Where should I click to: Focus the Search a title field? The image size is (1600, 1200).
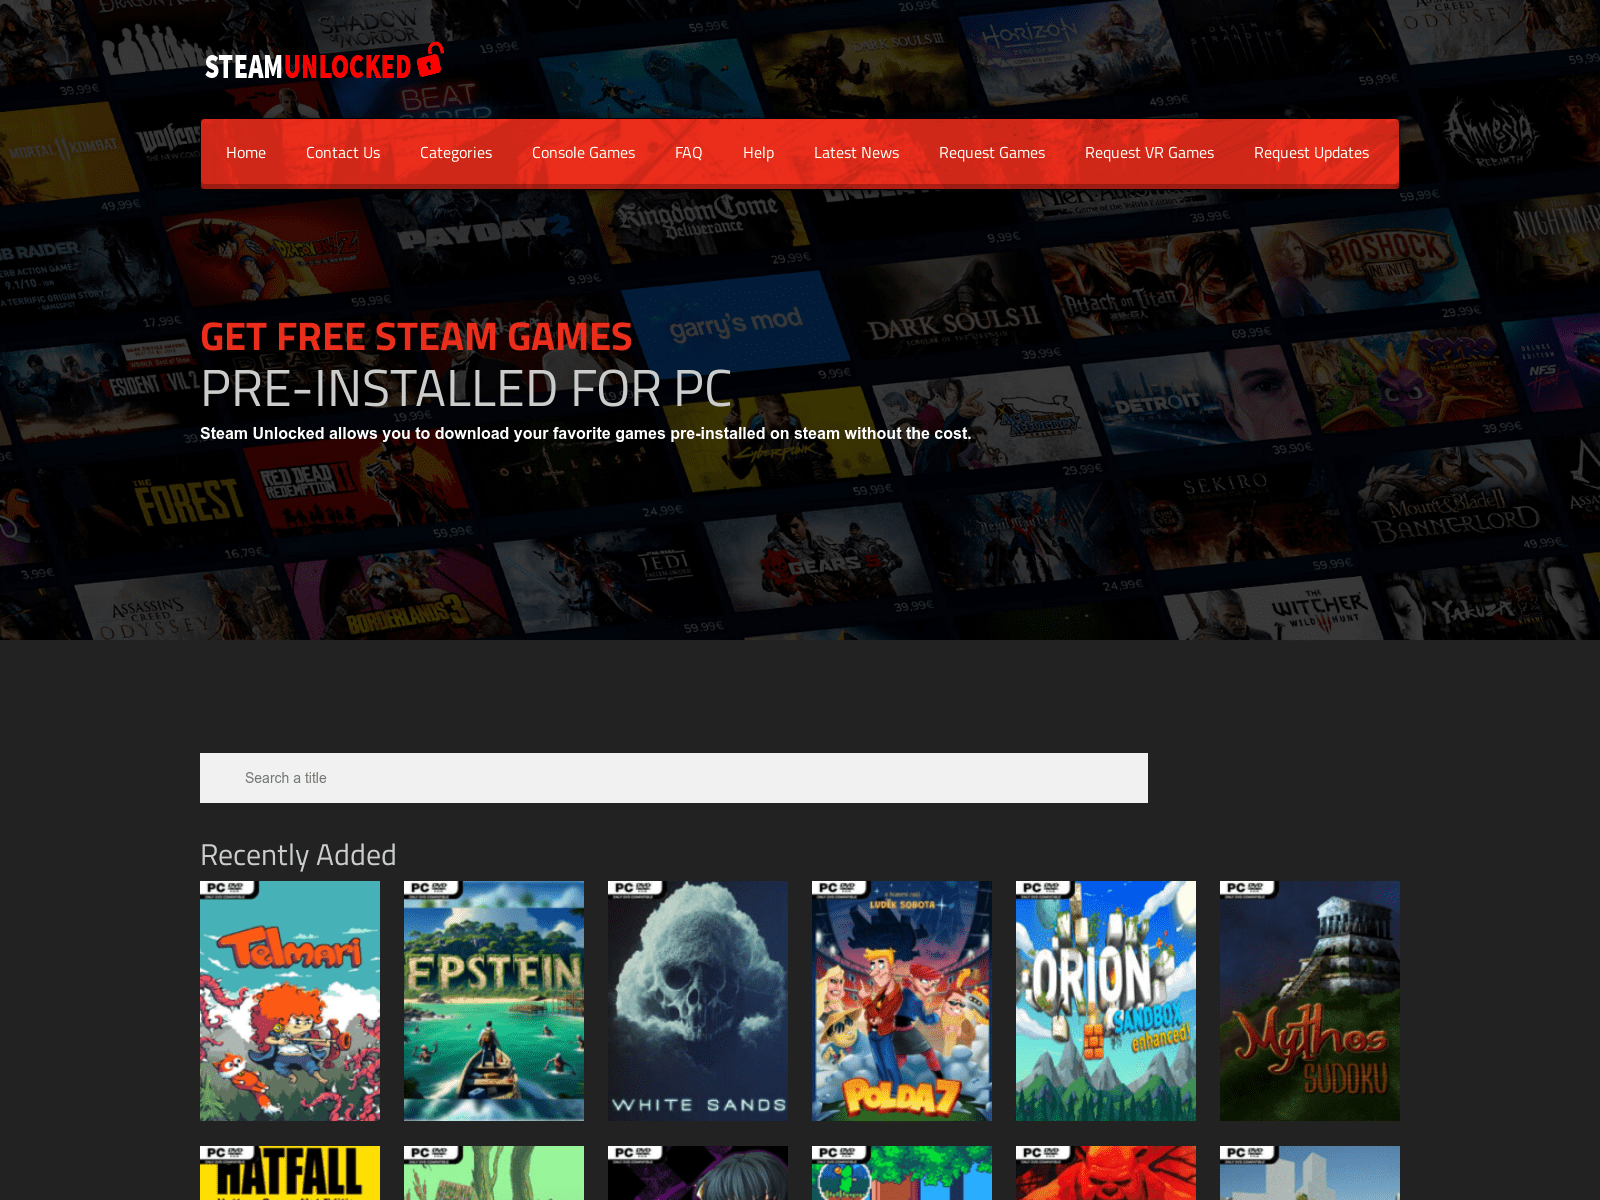[x=674, y=778]
